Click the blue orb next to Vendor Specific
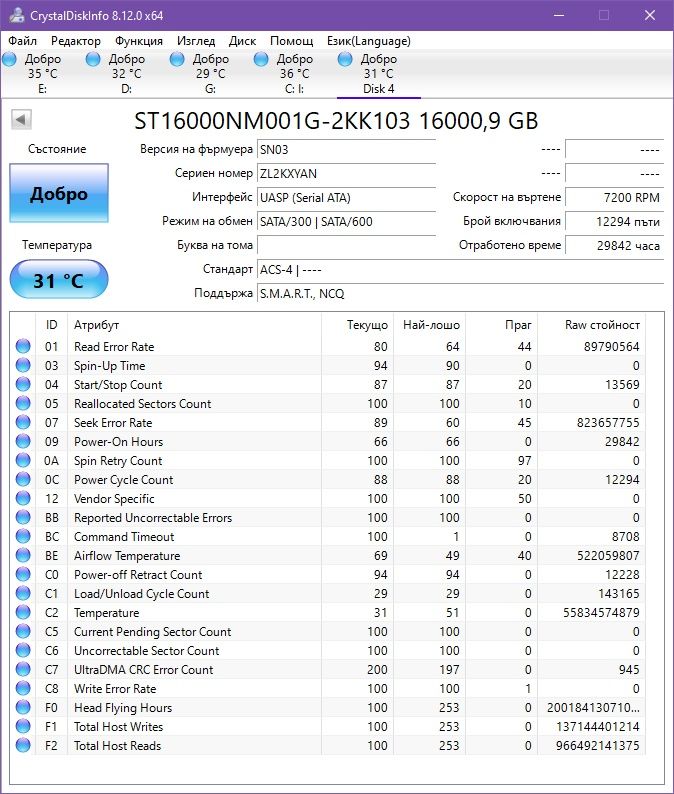The height and width of the screenshot is (794, 674). click(x=23, y=498)
